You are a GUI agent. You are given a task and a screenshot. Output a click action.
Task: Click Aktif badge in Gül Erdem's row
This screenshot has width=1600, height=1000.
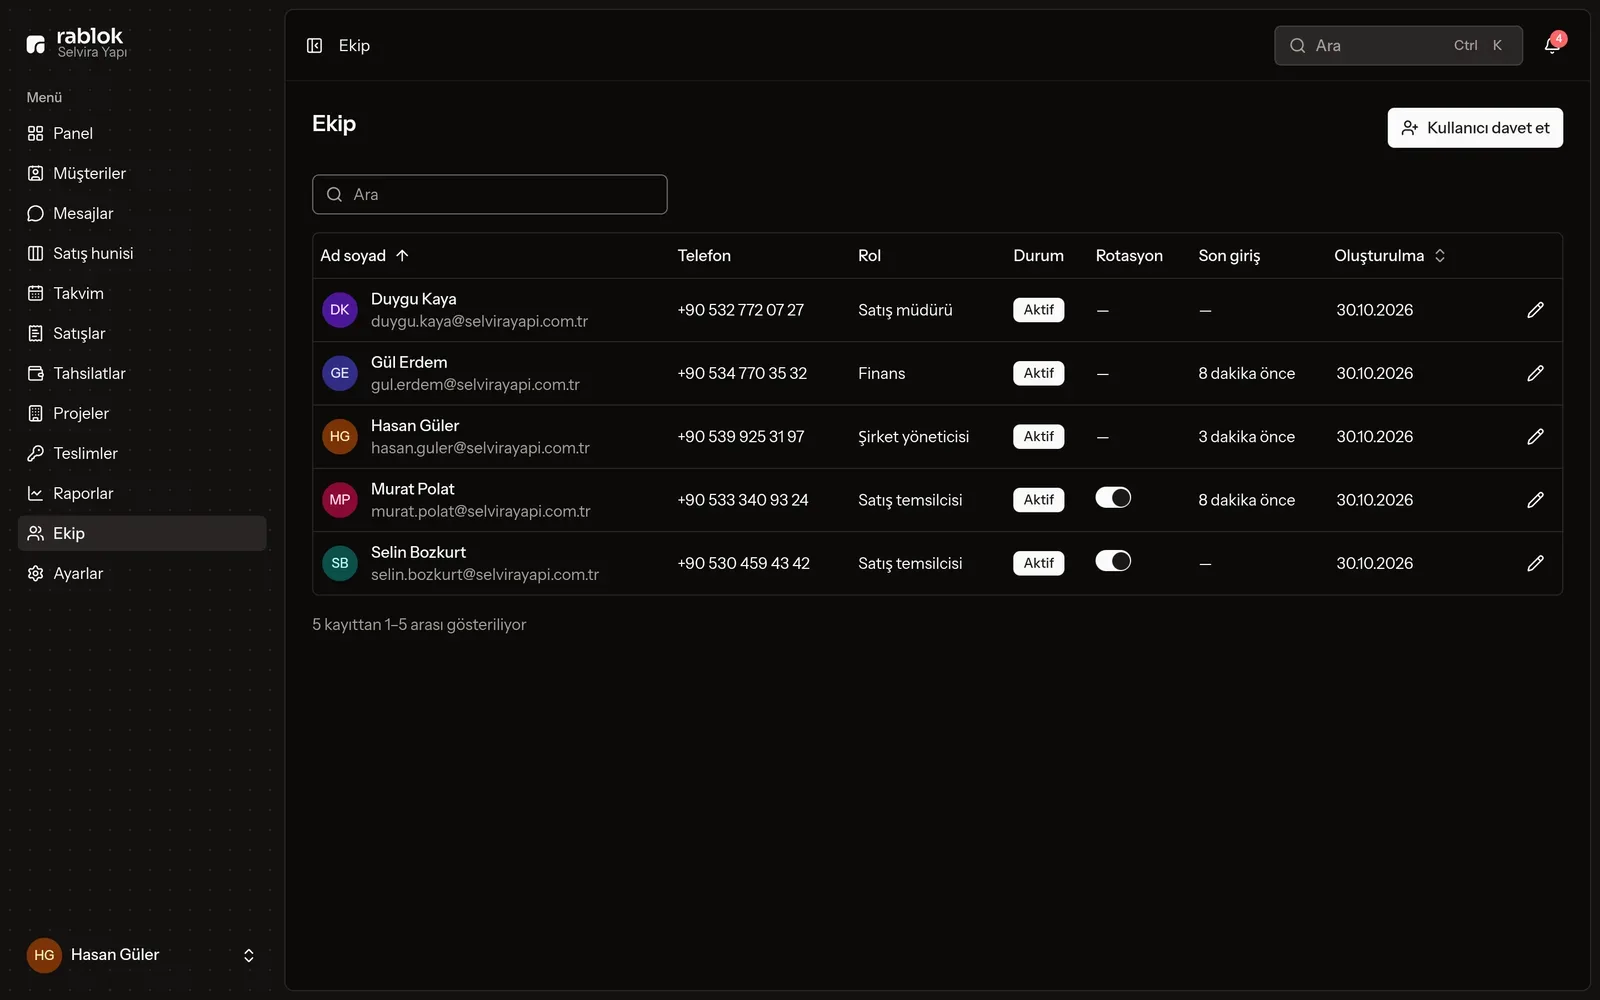pyautogui.click(x=1038, y=373)
